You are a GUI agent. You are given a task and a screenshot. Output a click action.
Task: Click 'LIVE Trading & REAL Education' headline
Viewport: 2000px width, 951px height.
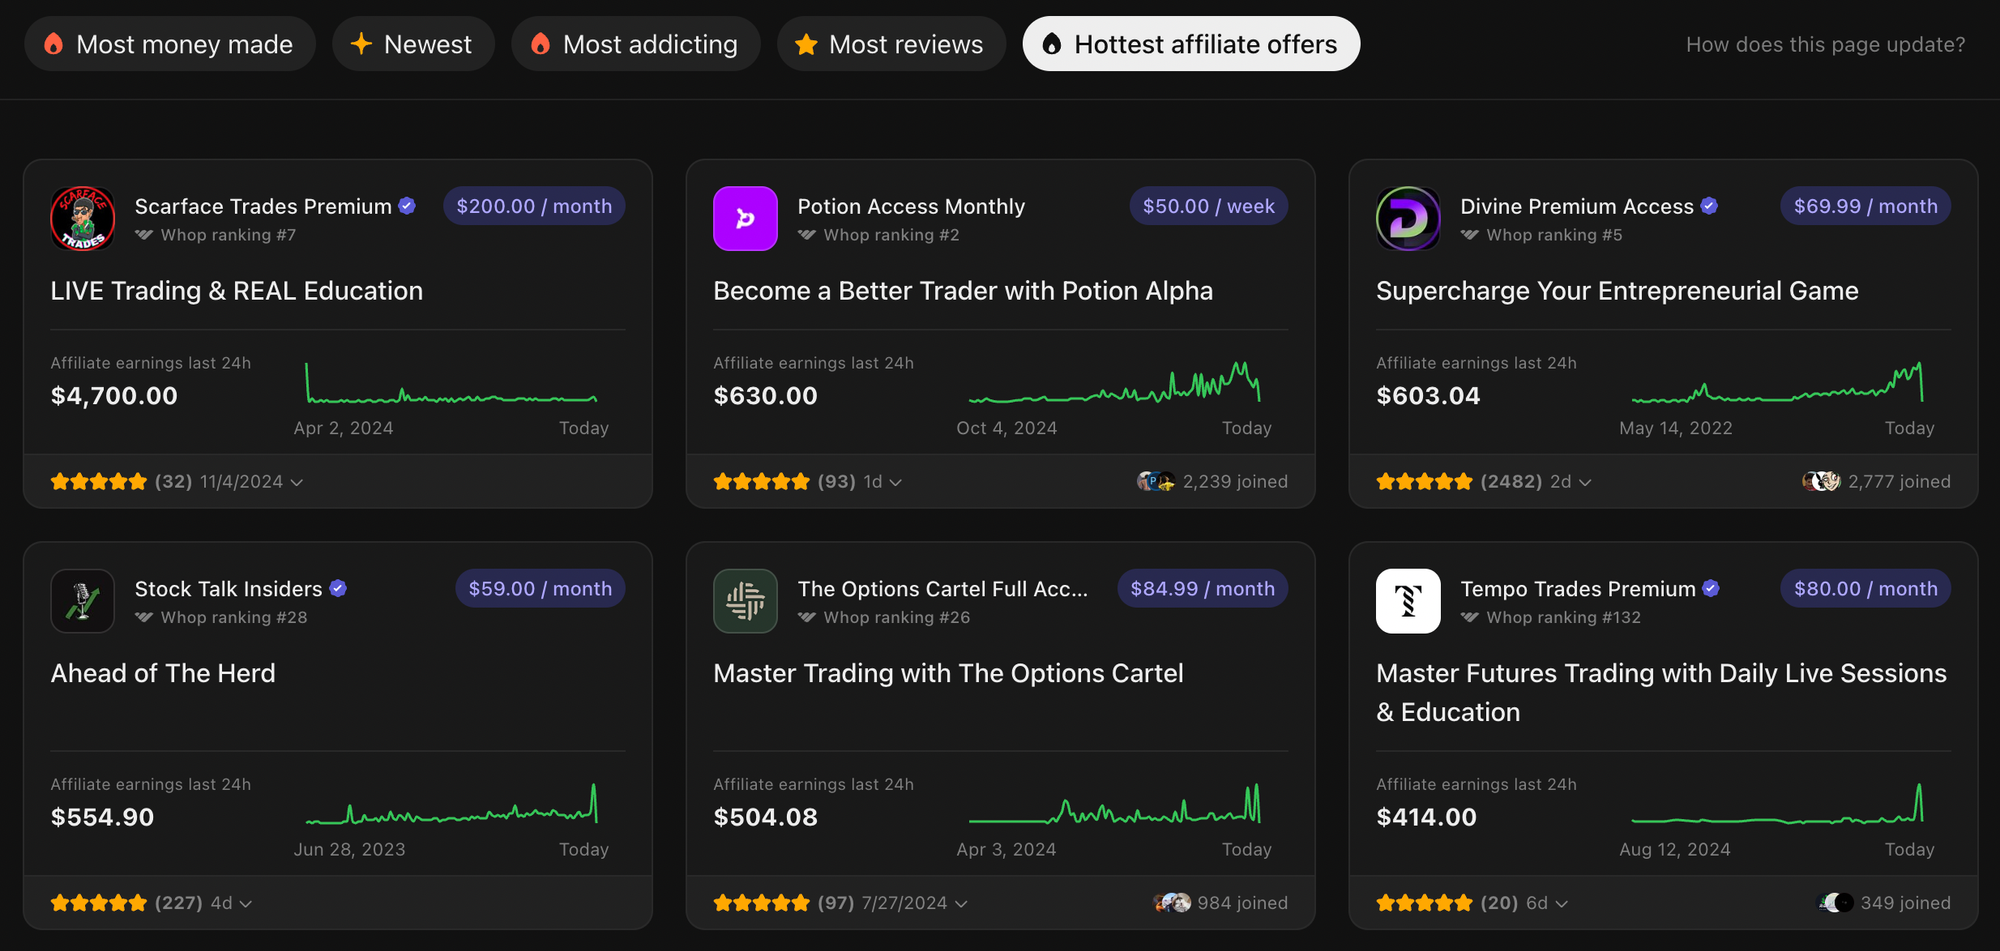pyautogui.click(x=237, y=291)
